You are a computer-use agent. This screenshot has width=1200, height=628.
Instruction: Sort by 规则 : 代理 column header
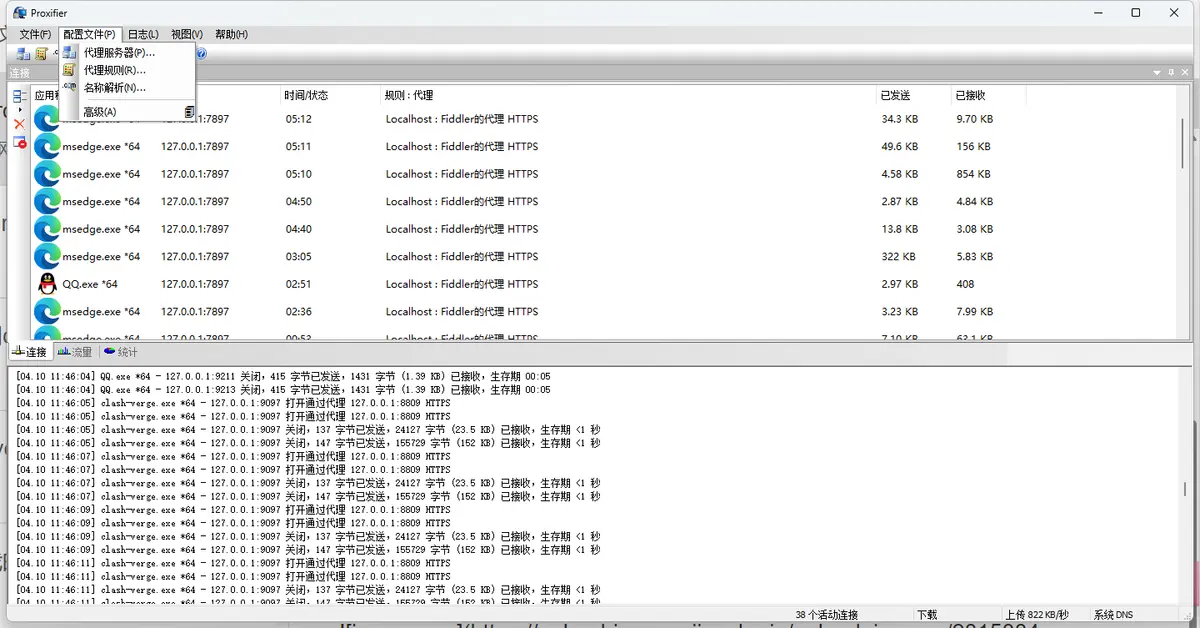(628, 95)
